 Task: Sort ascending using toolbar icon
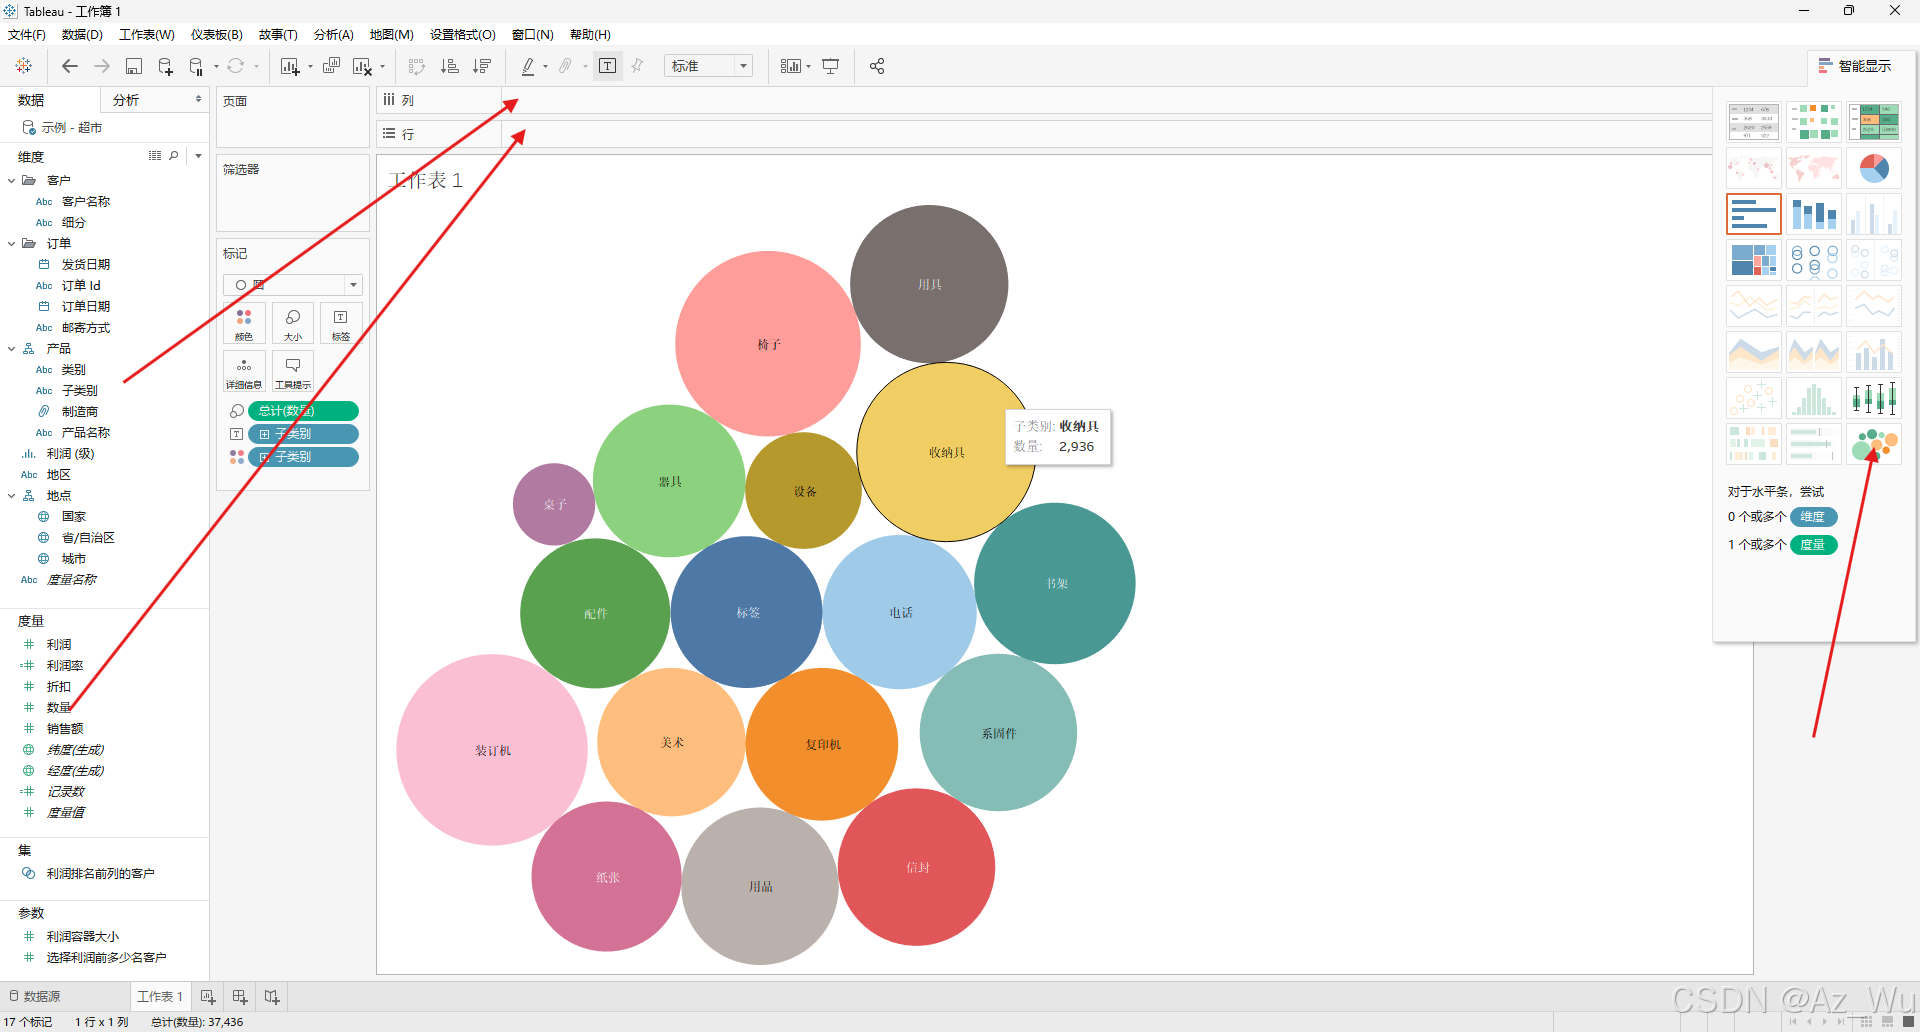[x=450, y=66]
